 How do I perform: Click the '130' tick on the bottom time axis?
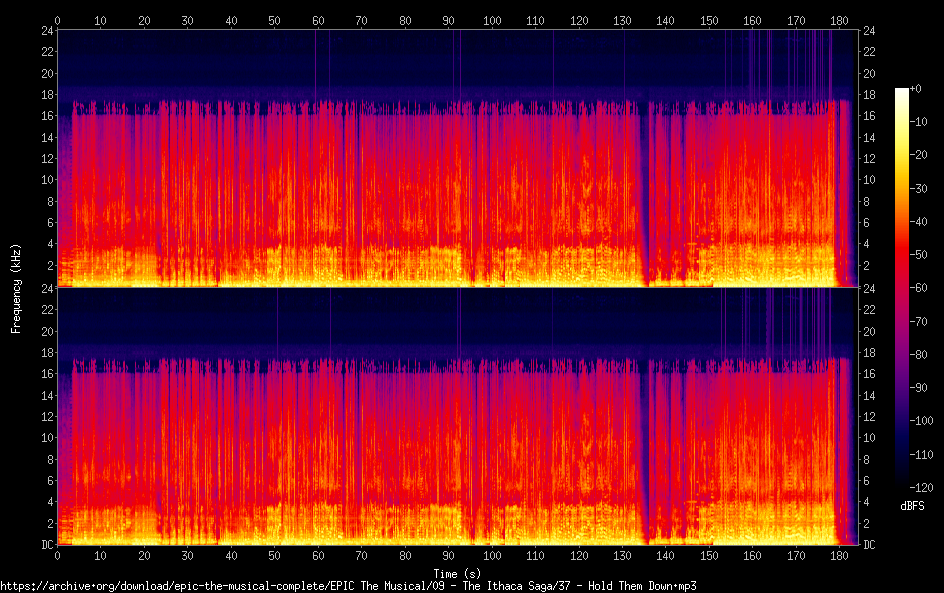tap(622, 555)
